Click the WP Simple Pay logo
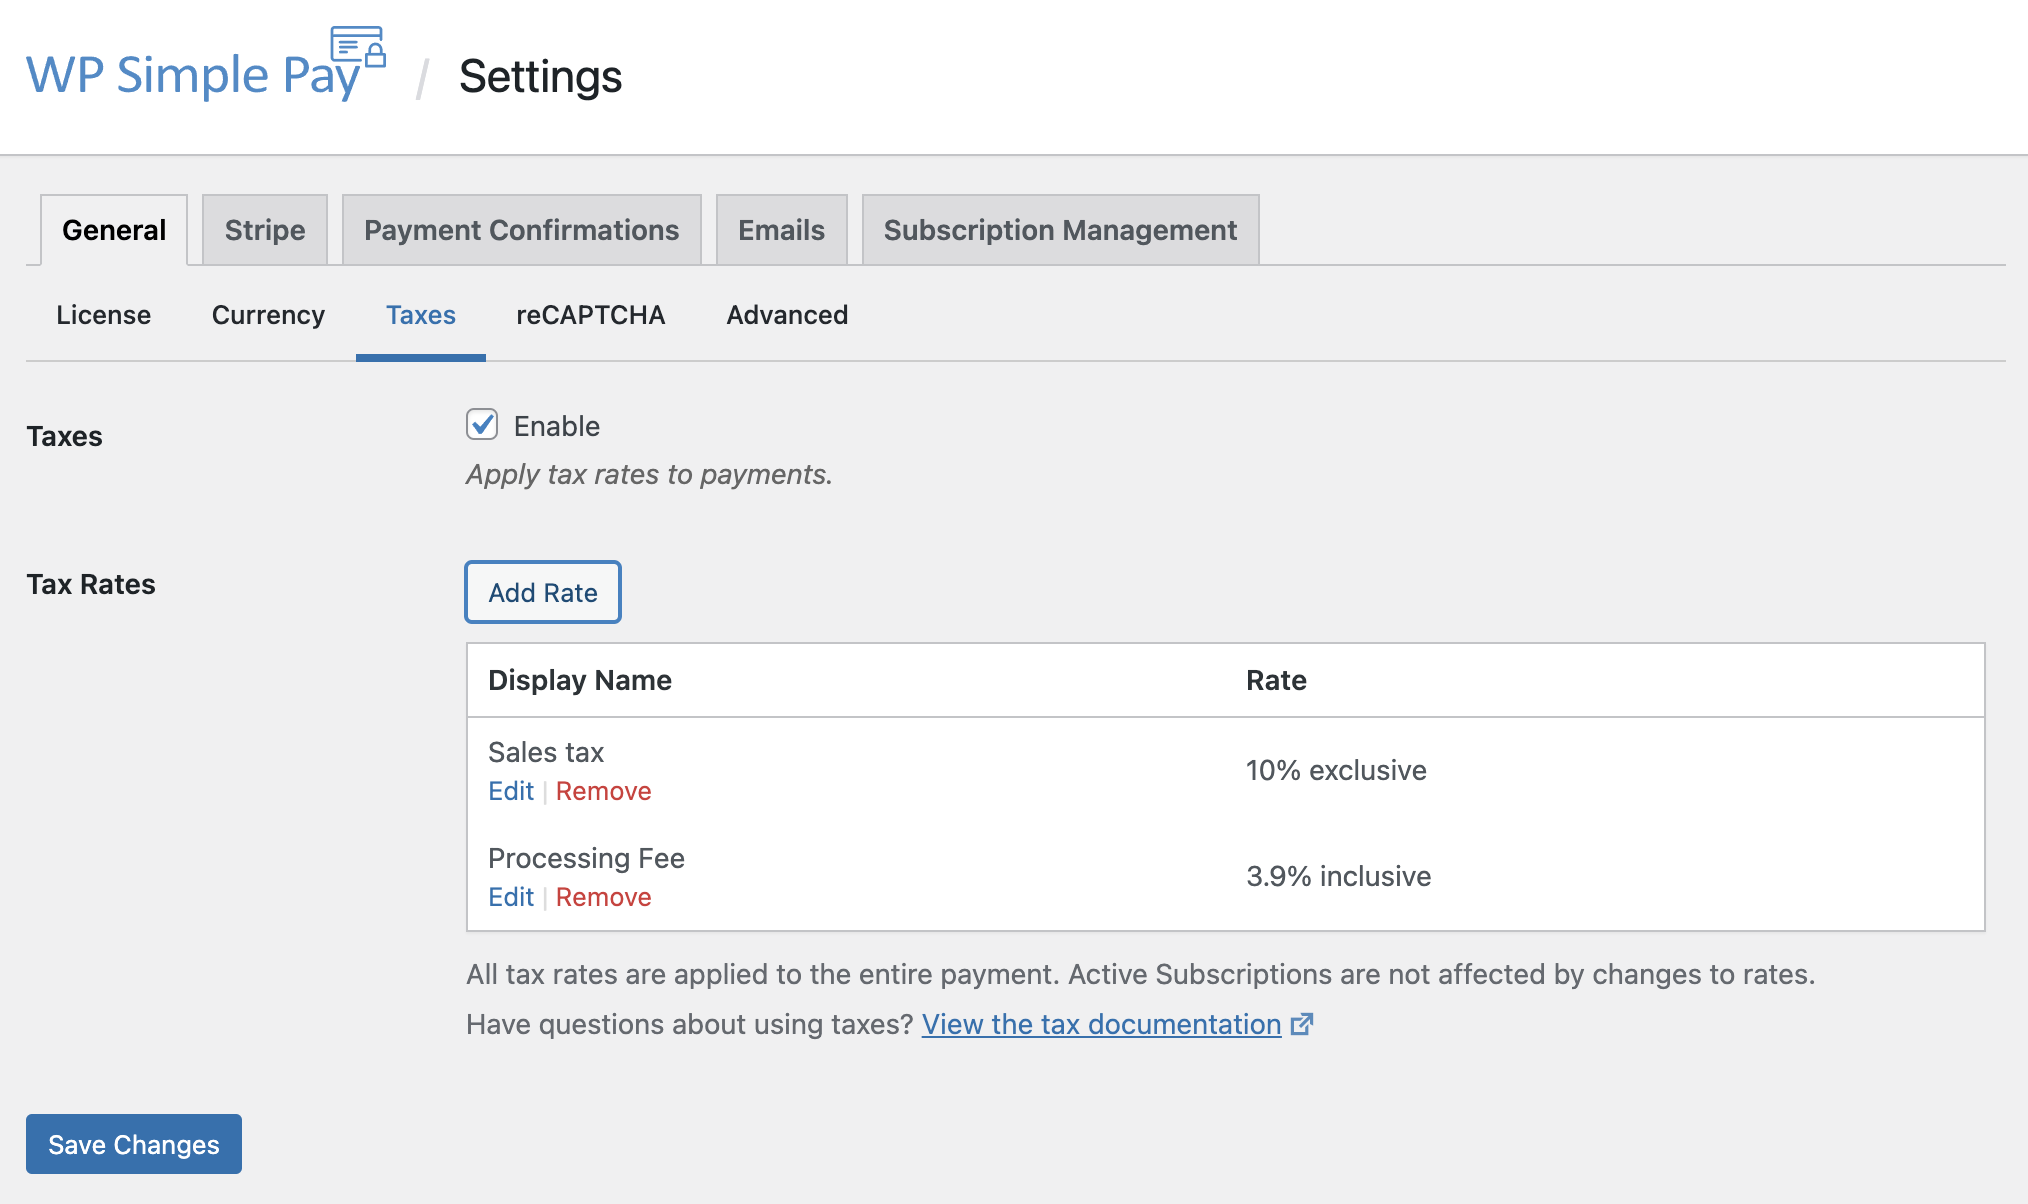This screenshot has height=1204, width=2028. click(206, 66)
